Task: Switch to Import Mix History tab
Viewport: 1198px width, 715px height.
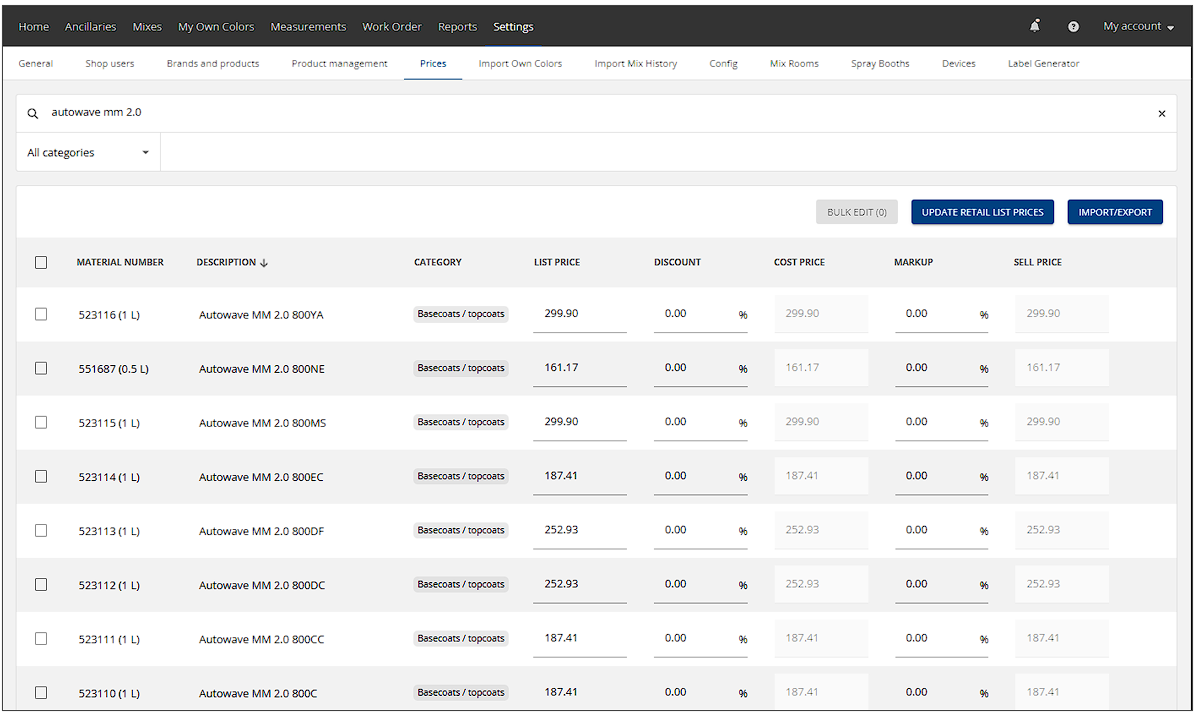Action: (x=636, y=63)
